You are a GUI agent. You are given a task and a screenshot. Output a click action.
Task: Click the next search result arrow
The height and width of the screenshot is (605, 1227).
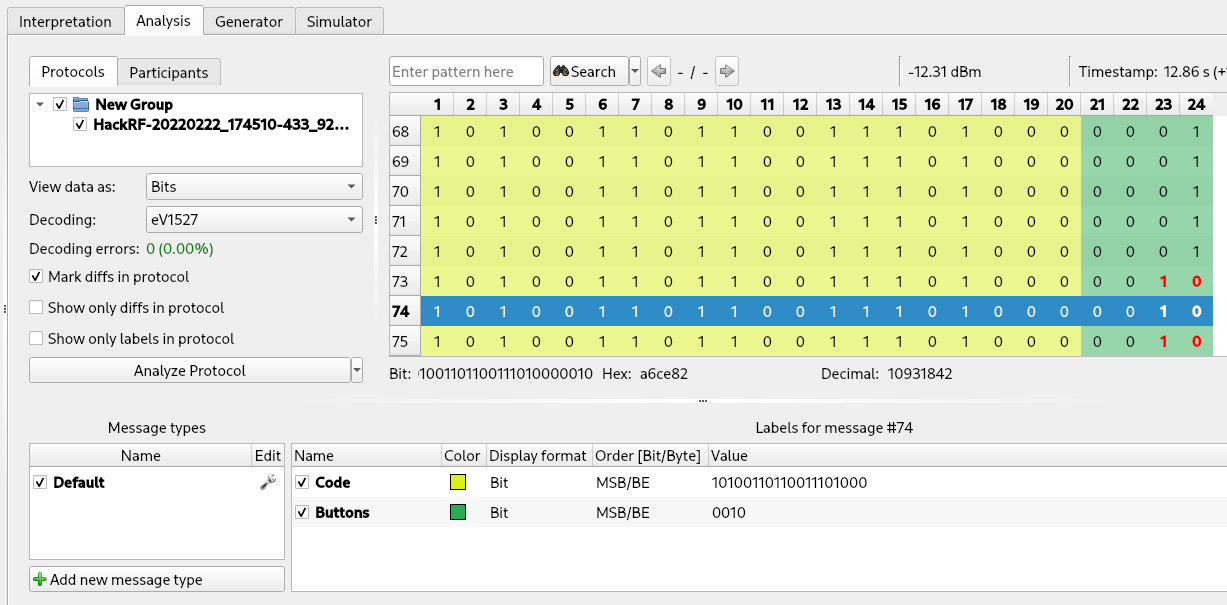(x=727, y=72)
